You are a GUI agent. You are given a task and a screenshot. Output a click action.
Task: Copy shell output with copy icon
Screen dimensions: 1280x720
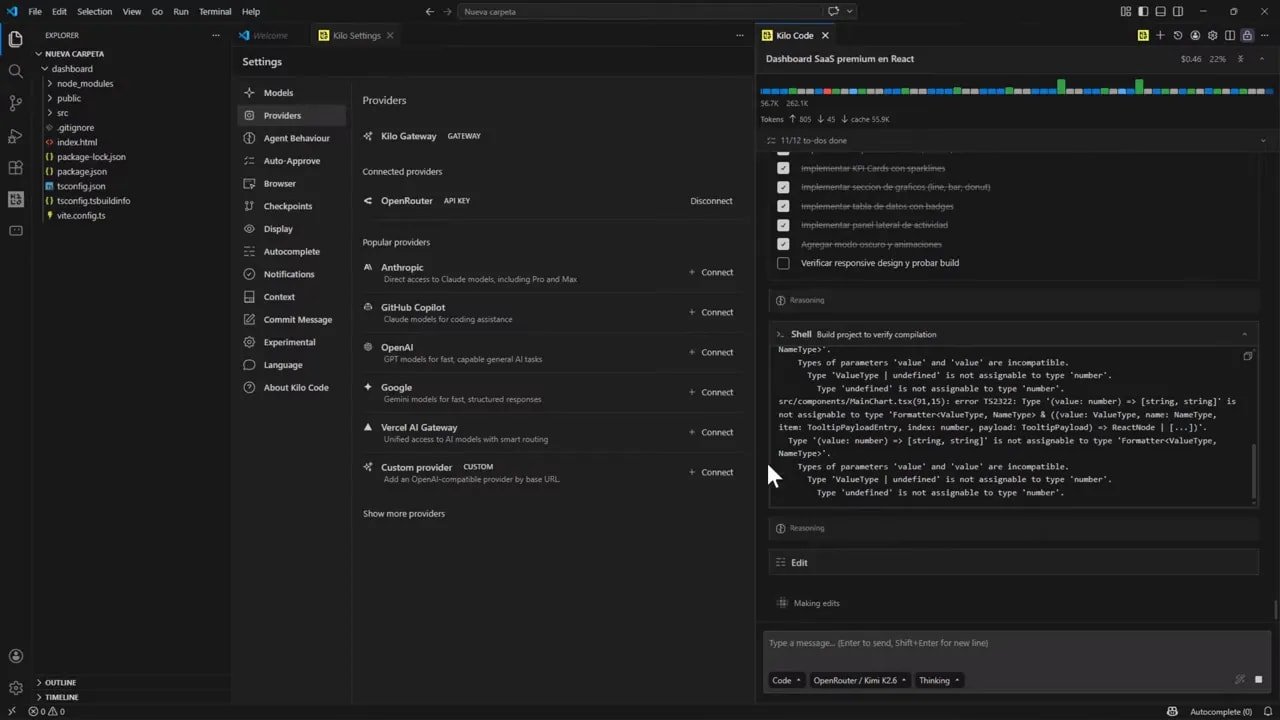[1247, 356]
